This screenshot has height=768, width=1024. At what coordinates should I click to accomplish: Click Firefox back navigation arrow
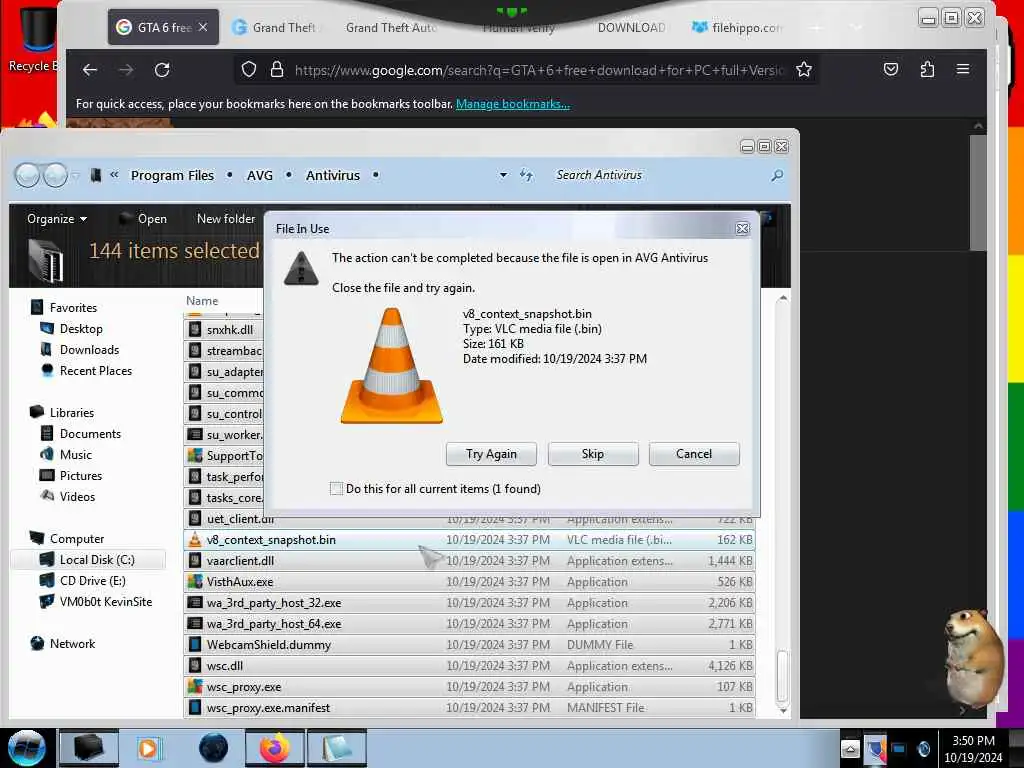click(x=90, y=70)
